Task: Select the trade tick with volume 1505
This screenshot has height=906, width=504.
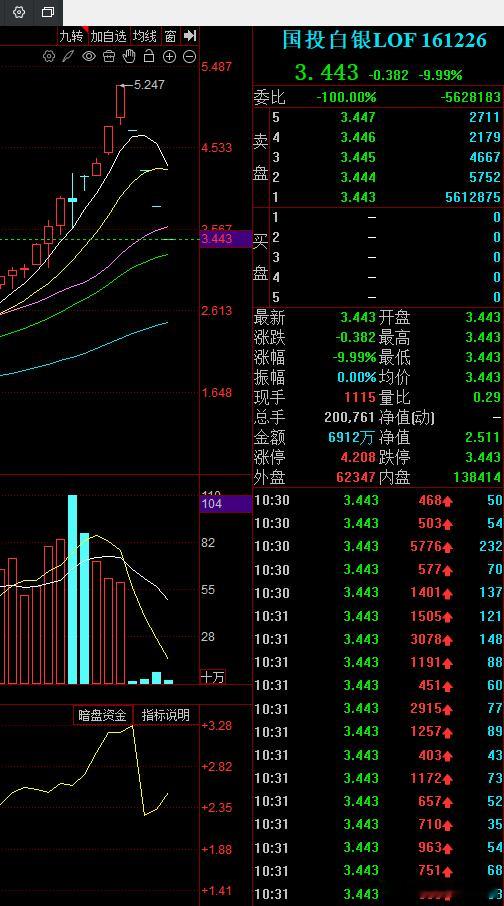Action: [x=379, y=616]
